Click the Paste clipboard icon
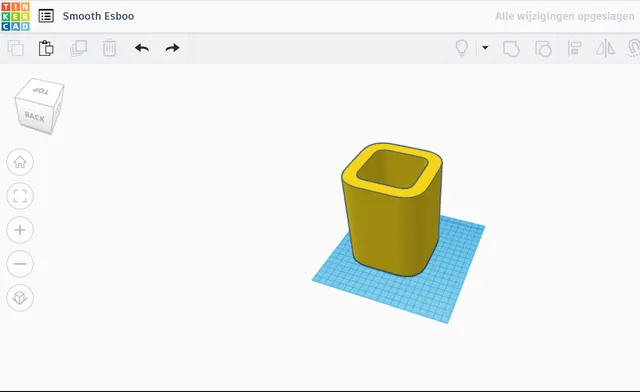 [x=46, y=48]
